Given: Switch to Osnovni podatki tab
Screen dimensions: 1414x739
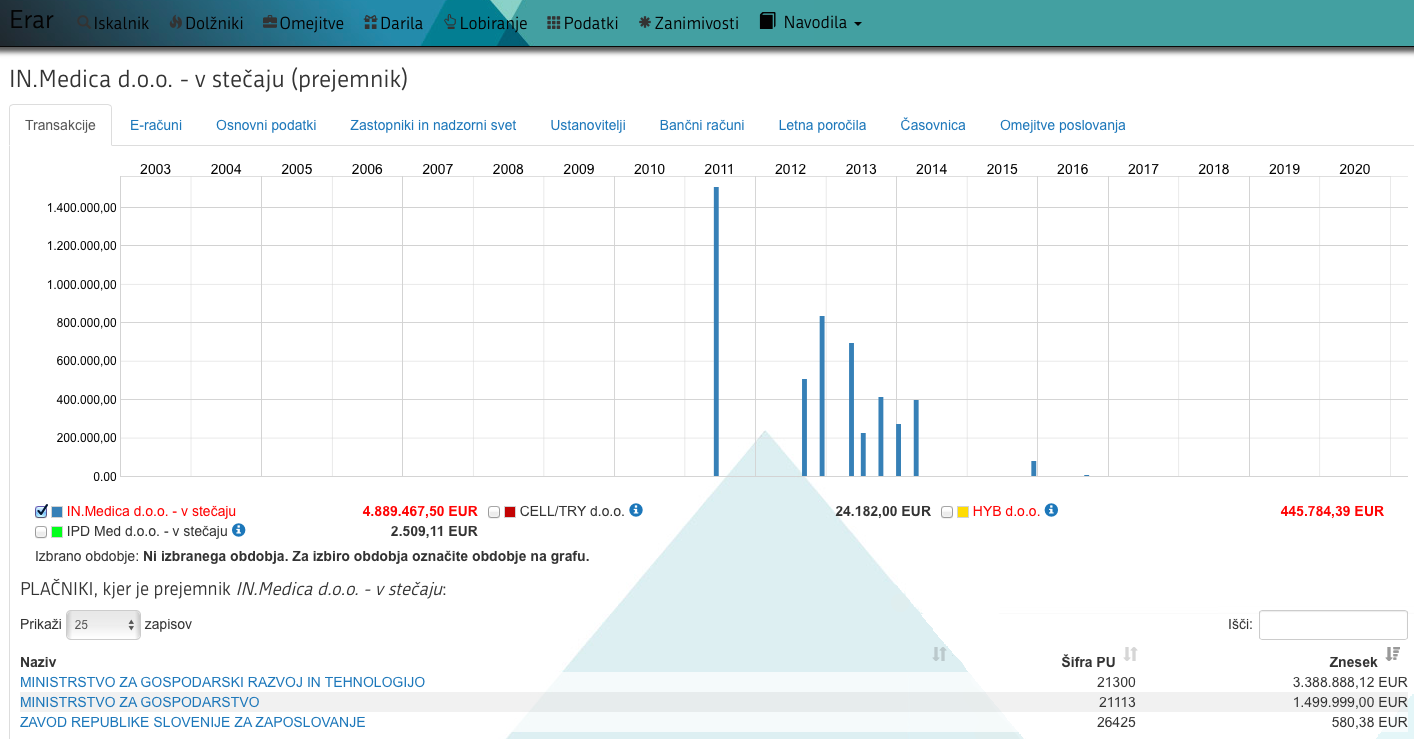Looking at the screenshot, I should tap(266, 125).
